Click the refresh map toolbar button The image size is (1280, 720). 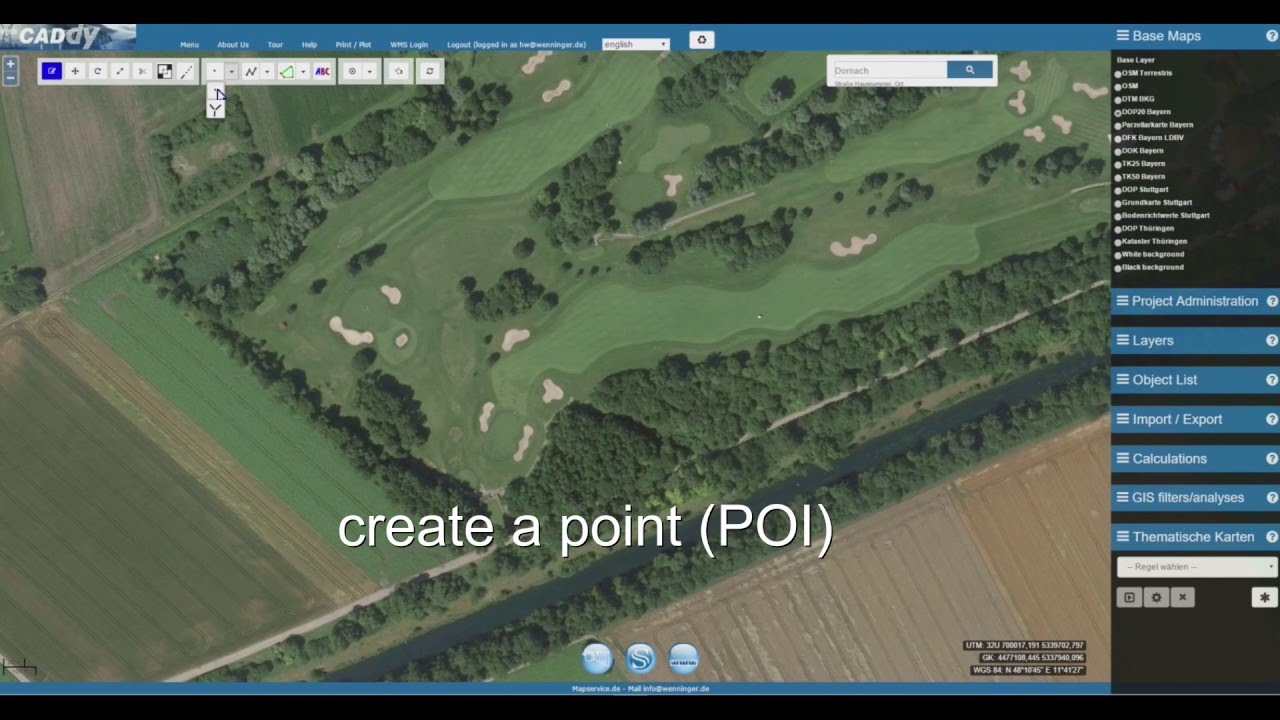coord(430,71)
